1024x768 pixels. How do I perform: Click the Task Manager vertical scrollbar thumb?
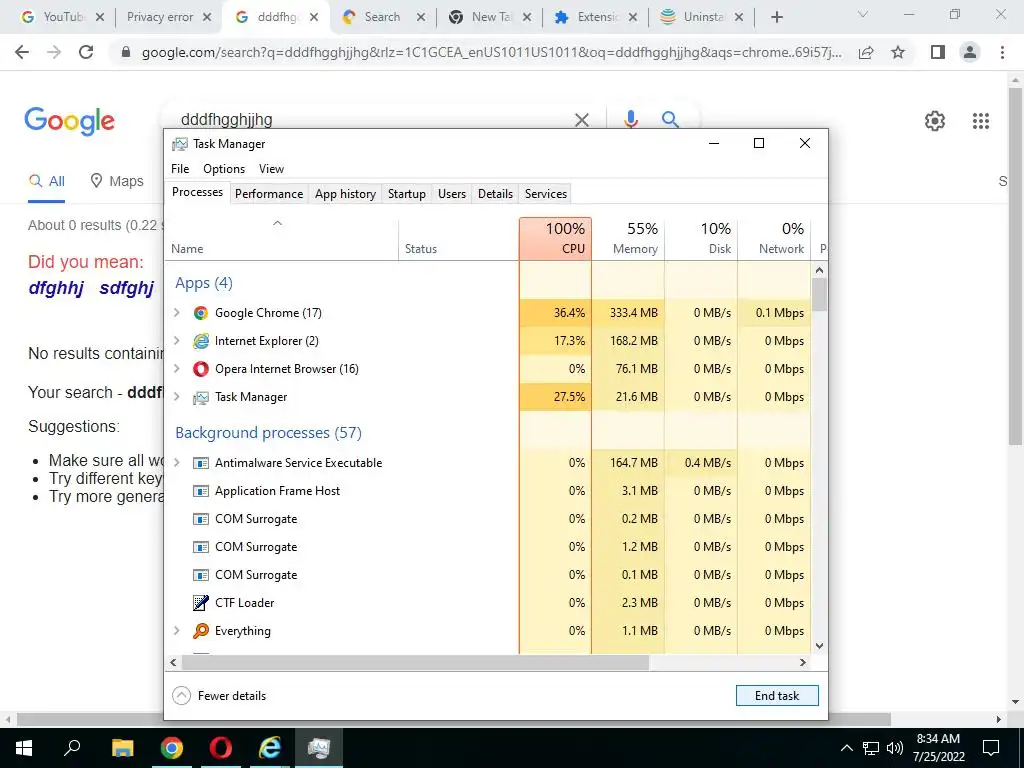click(x=820, y=294)
